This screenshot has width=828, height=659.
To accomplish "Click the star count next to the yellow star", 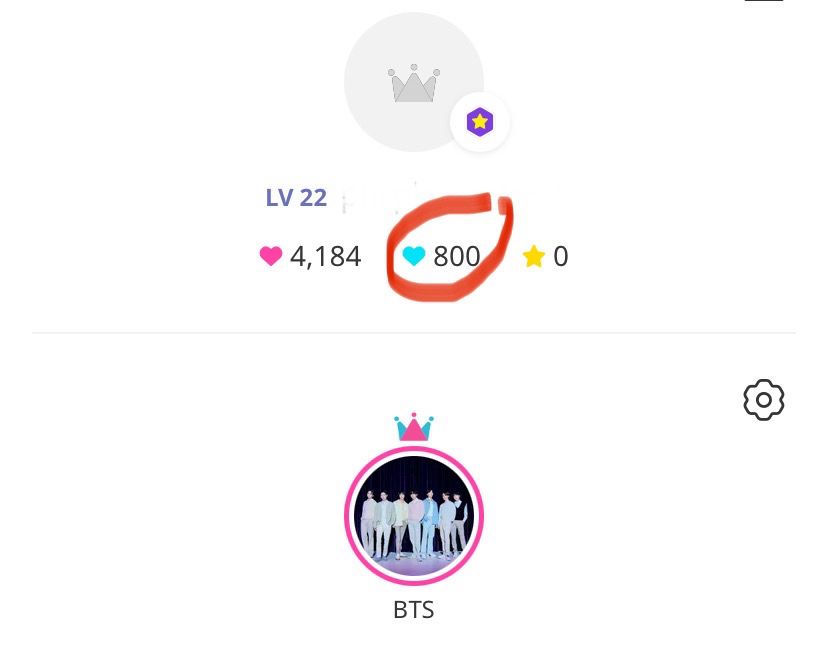I will tap(561, 256).
